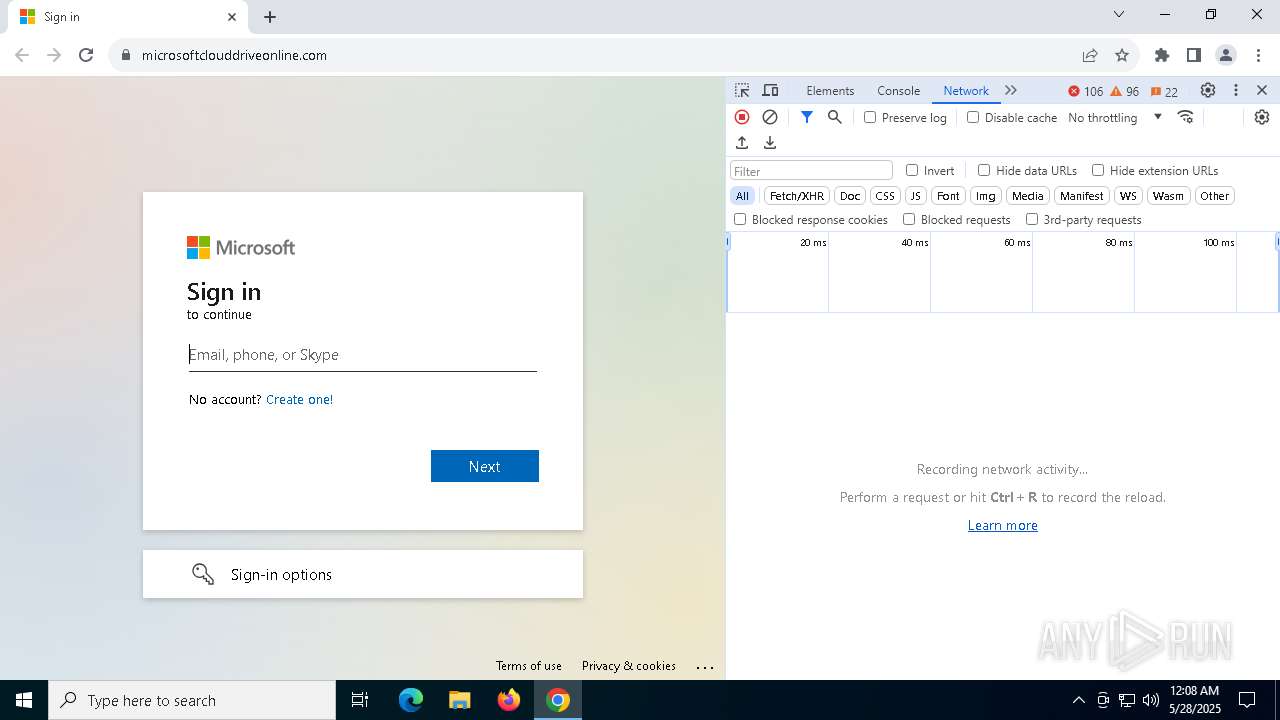Filter requests by Font

(x=948, y=196)
